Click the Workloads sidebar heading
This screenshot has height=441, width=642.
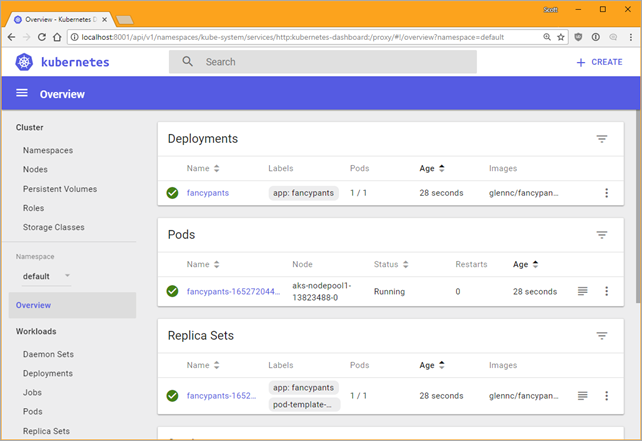36,331
